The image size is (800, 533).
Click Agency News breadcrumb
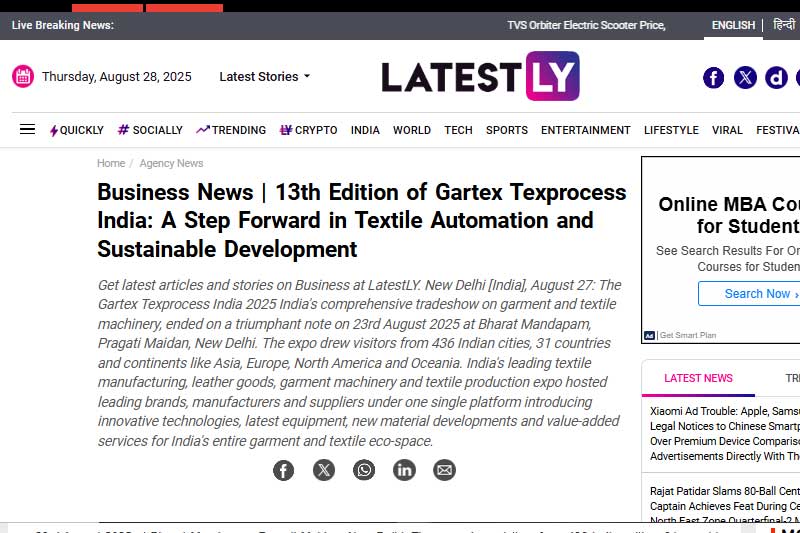pyautogui.click(x=171, y=163)
